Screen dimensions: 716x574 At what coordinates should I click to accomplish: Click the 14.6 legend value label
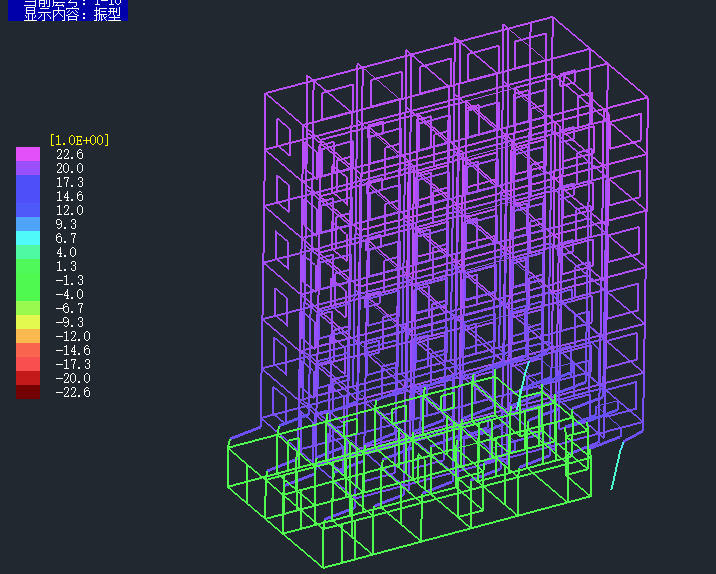pos(70,197)
